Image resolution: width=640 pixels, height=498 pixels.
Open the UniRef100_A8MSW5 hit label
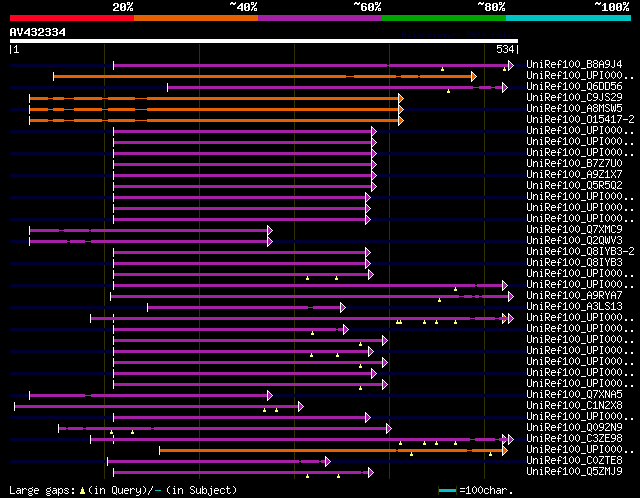tap(574, 109)
